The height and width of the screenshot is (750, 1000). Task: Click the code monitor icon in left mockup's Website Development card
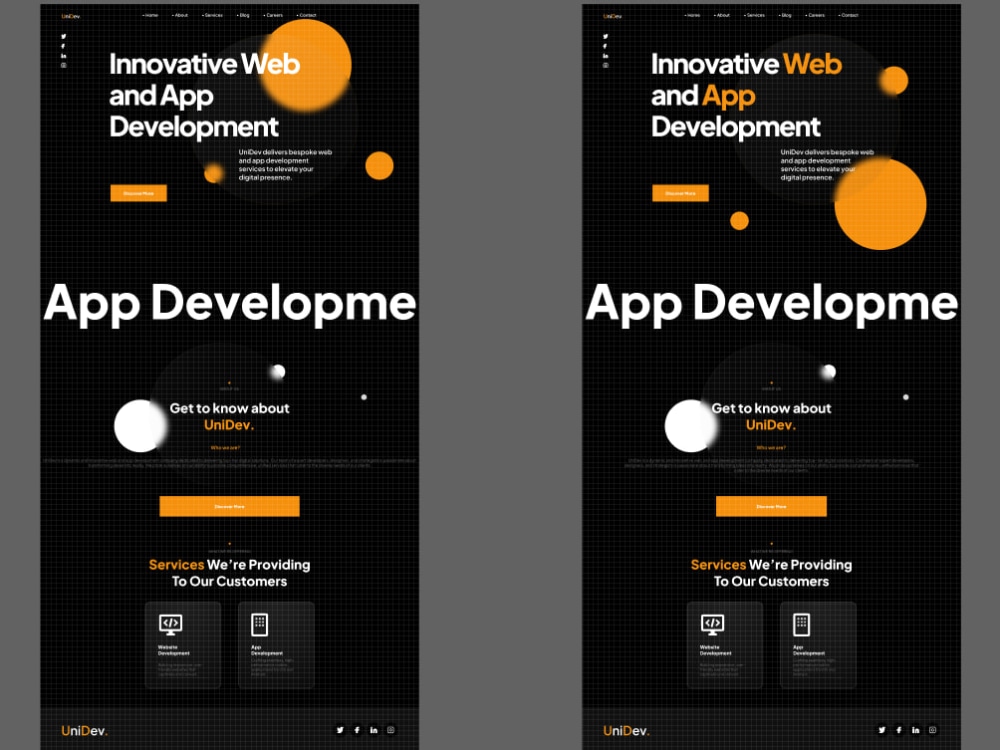coord(170,624)
